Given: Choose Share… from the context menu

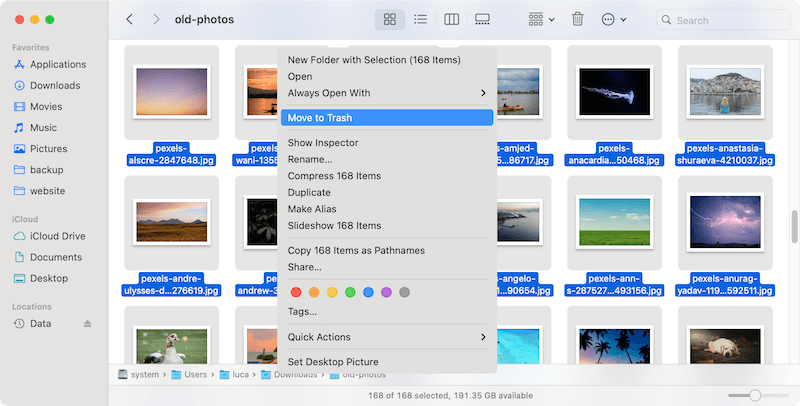Looking at the screenshot, I should pos(387,267).
